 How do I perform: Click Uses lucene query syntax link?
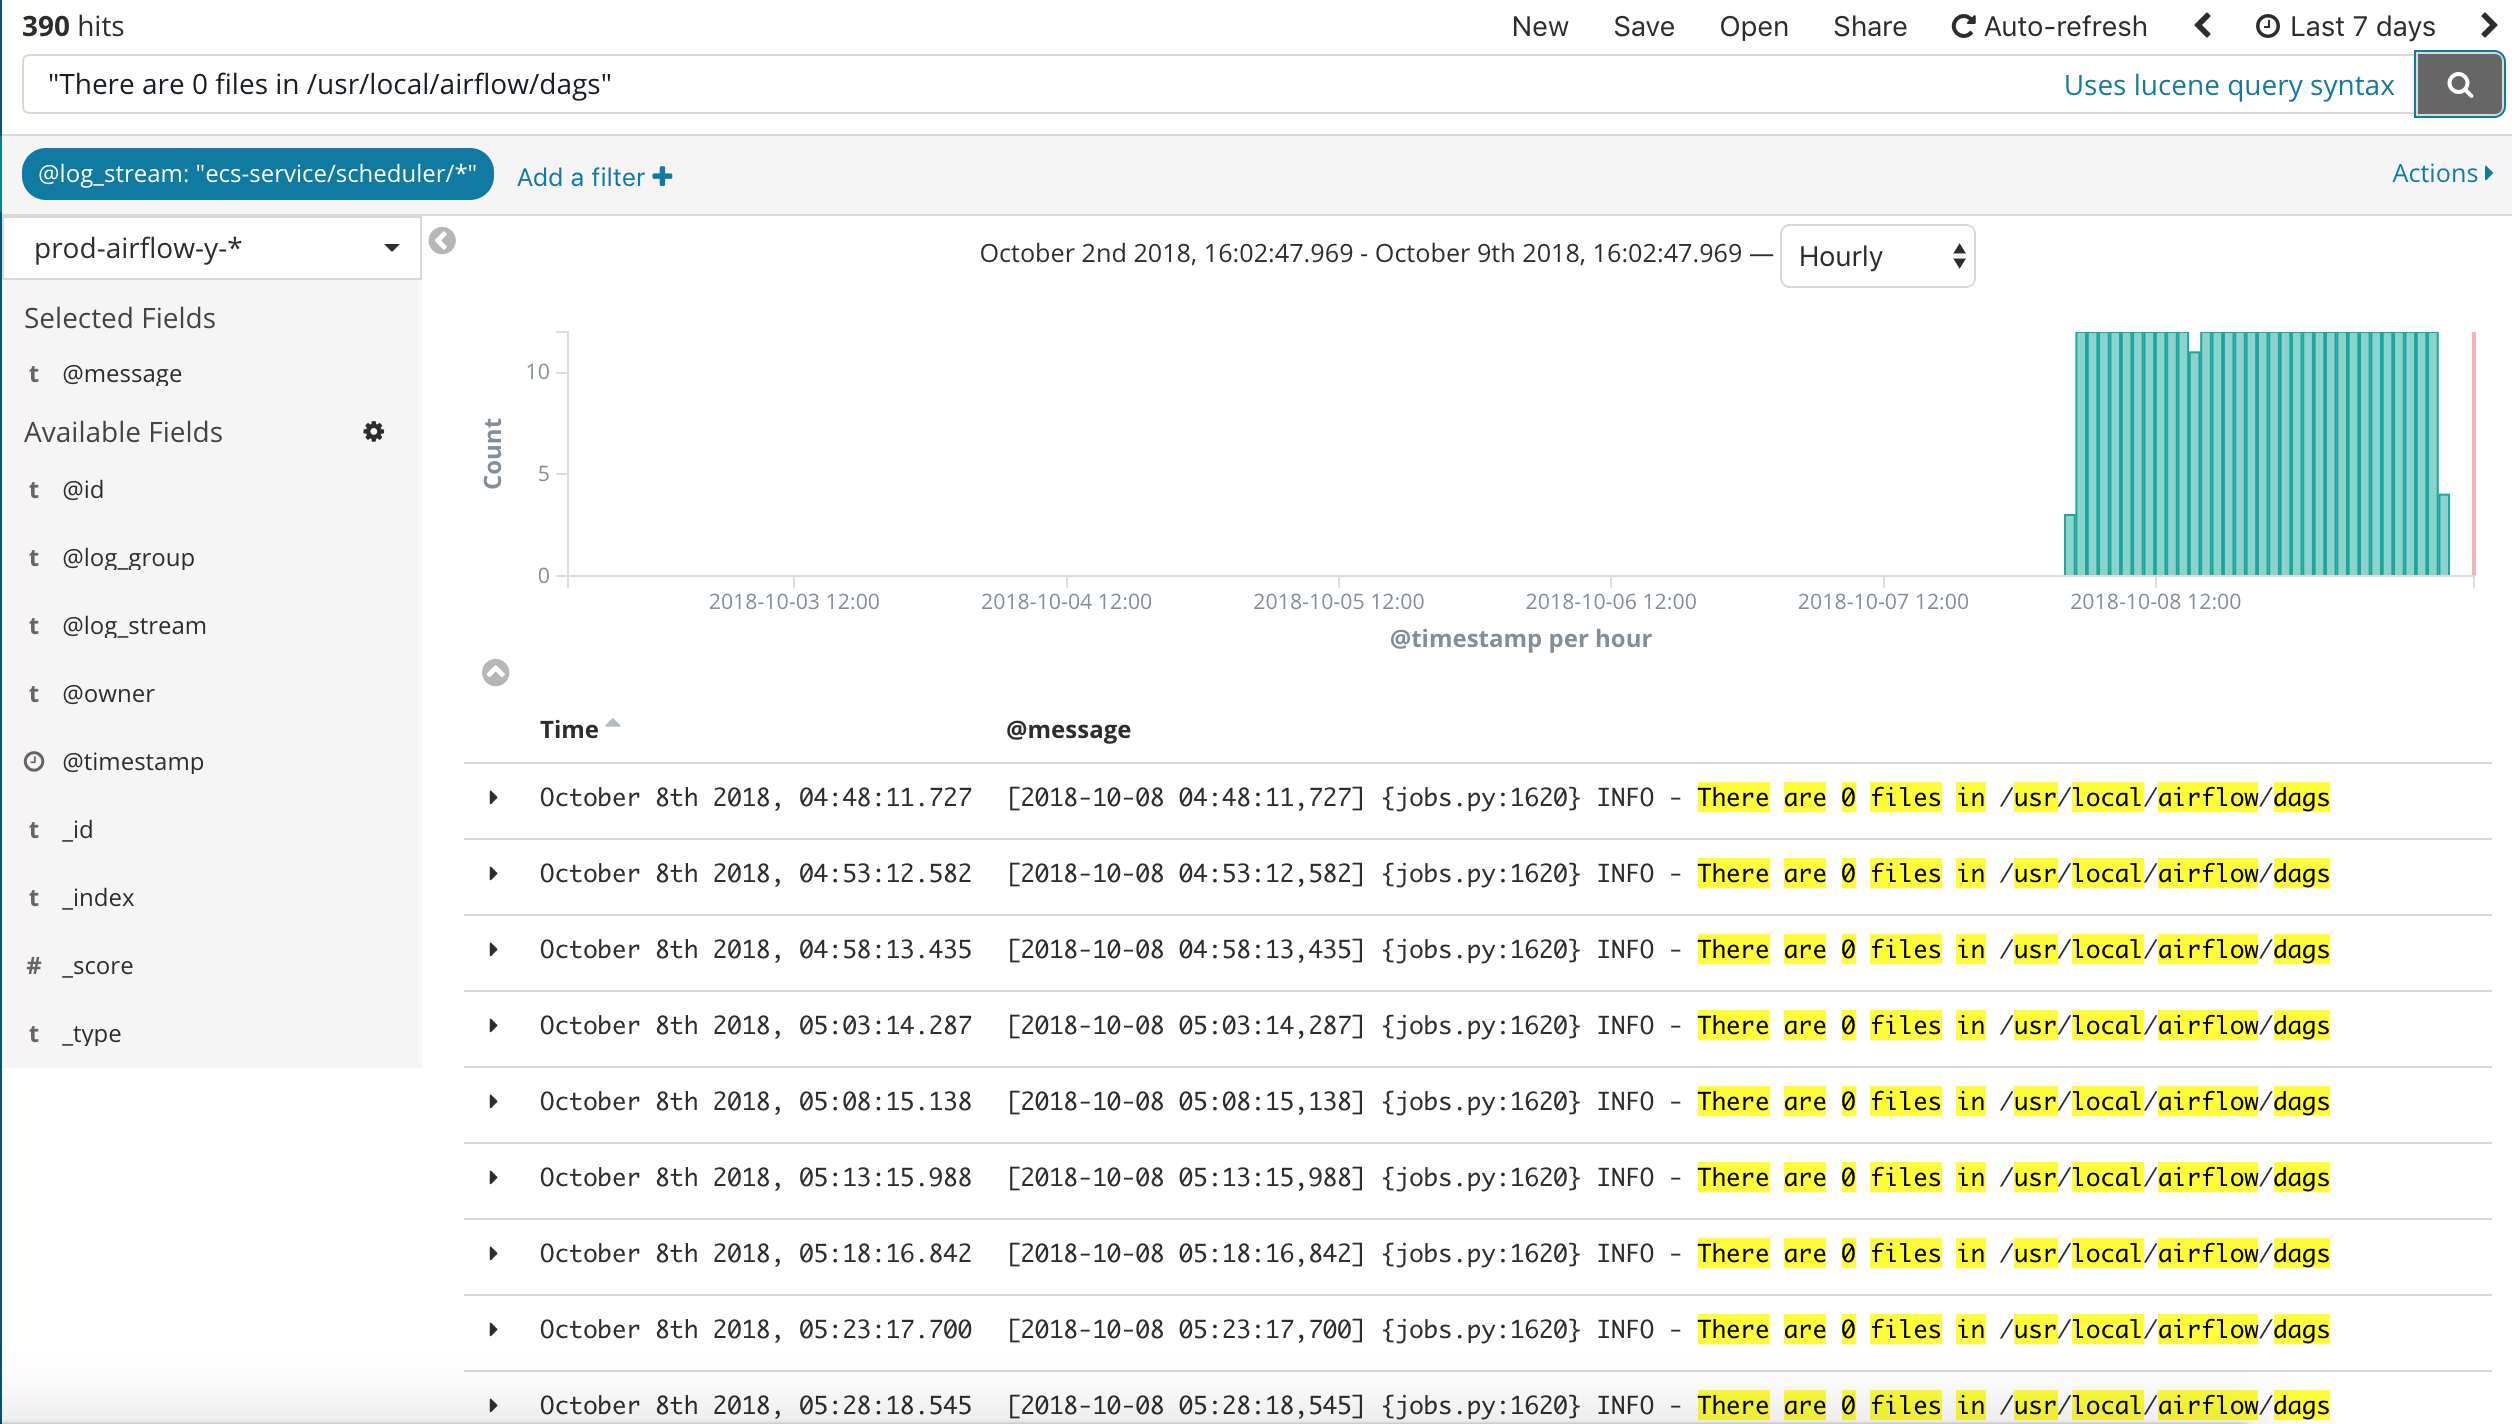tap(2228, 86)
